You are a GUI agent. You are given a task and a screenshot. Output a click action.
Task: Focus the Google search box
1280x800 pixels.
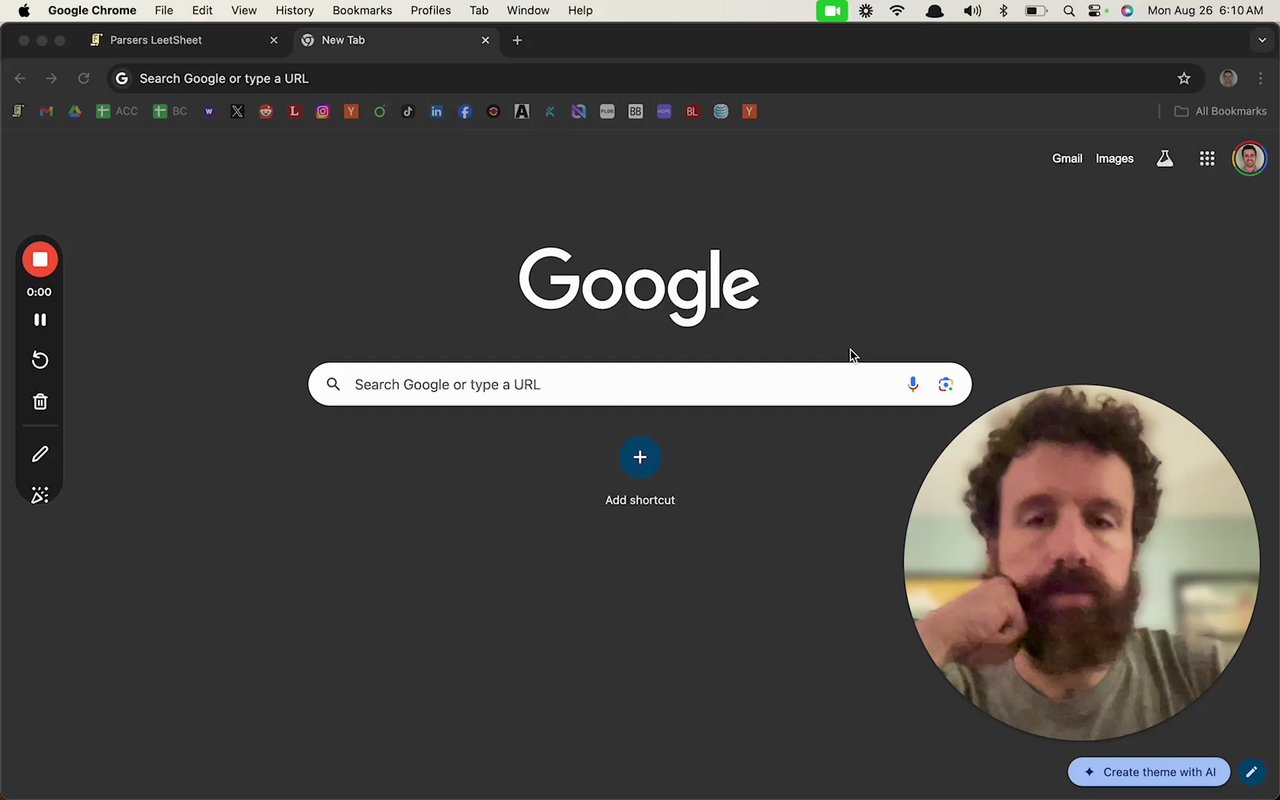tap(640, 385)
